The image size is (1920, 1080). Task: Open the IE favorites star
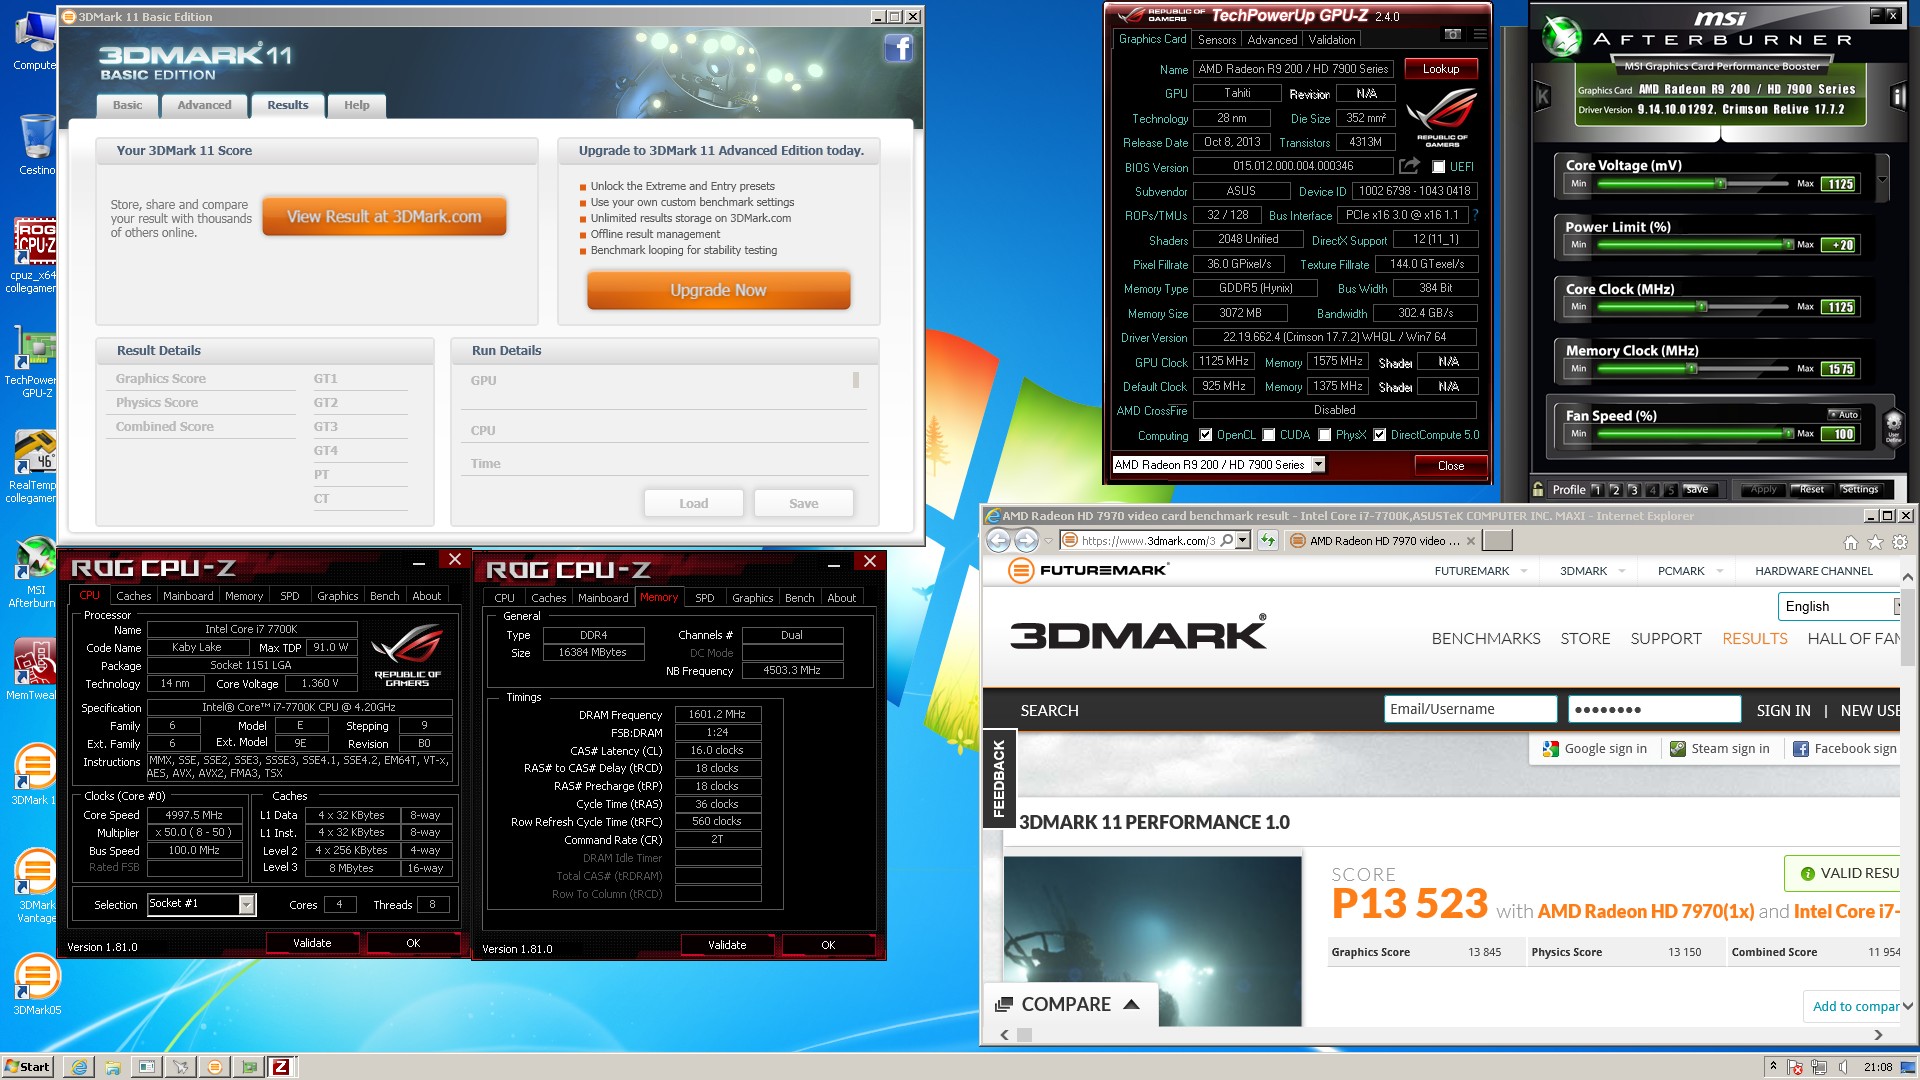pos(1875,542)
